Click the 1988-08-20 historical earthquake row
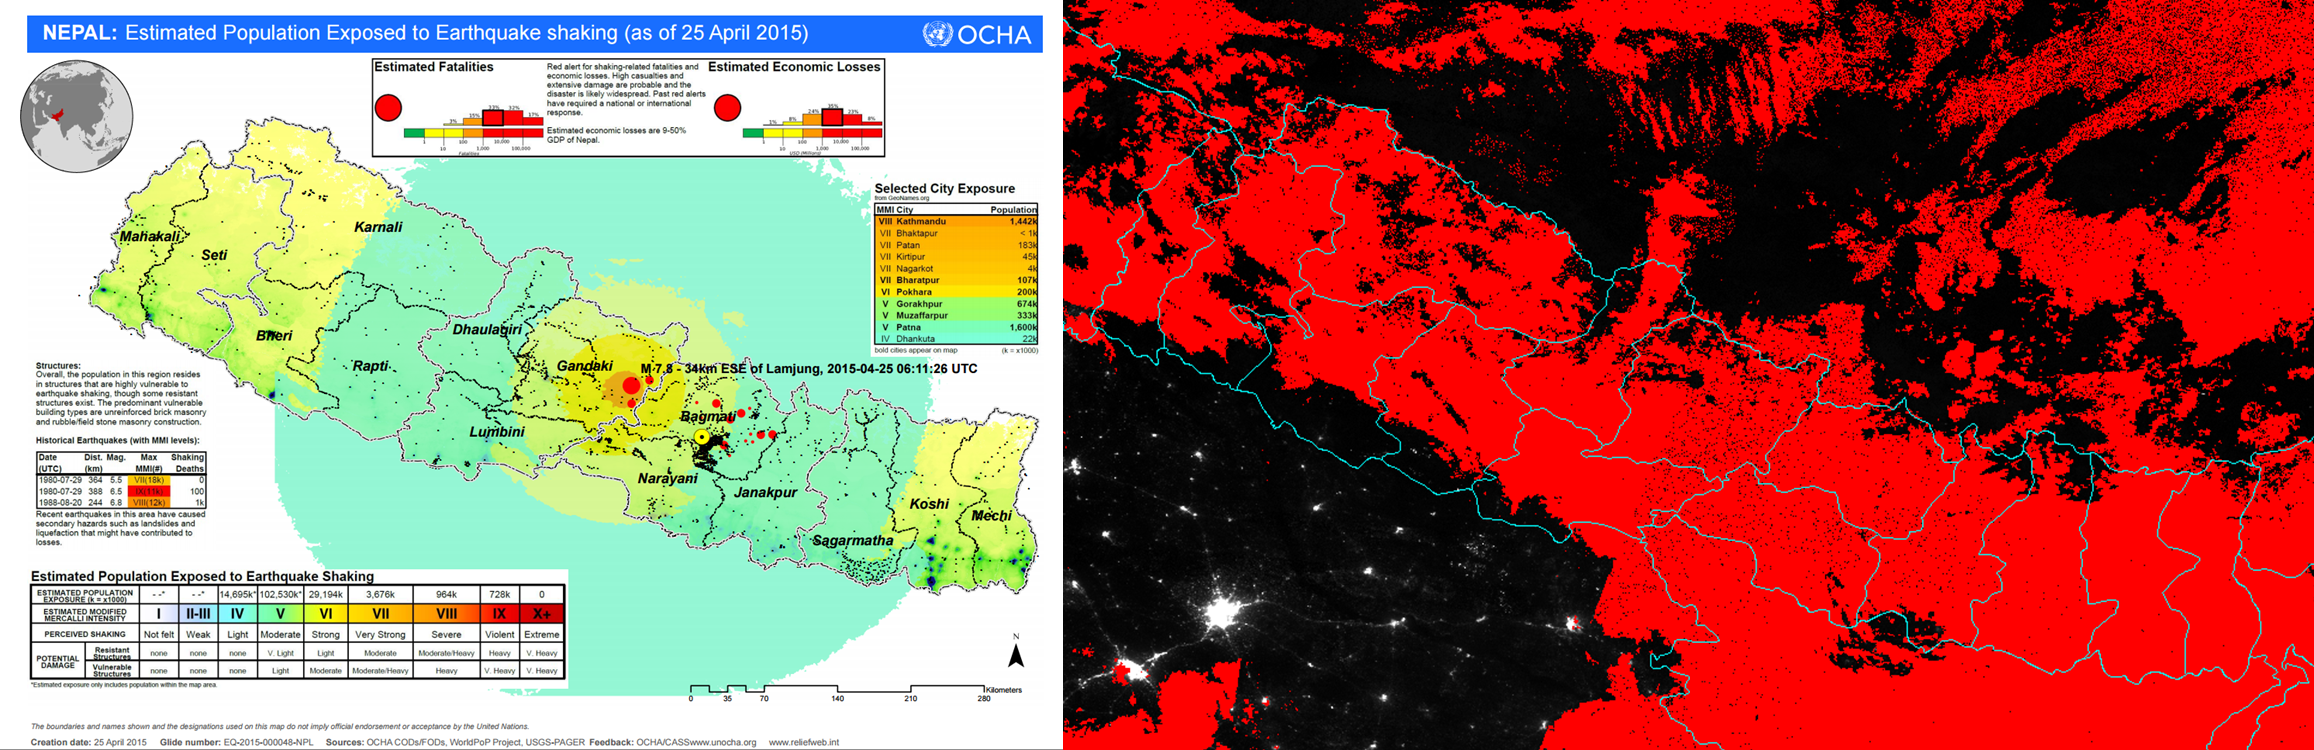The height and width of the screenshot is (750, 2314). tap(121, 502)
